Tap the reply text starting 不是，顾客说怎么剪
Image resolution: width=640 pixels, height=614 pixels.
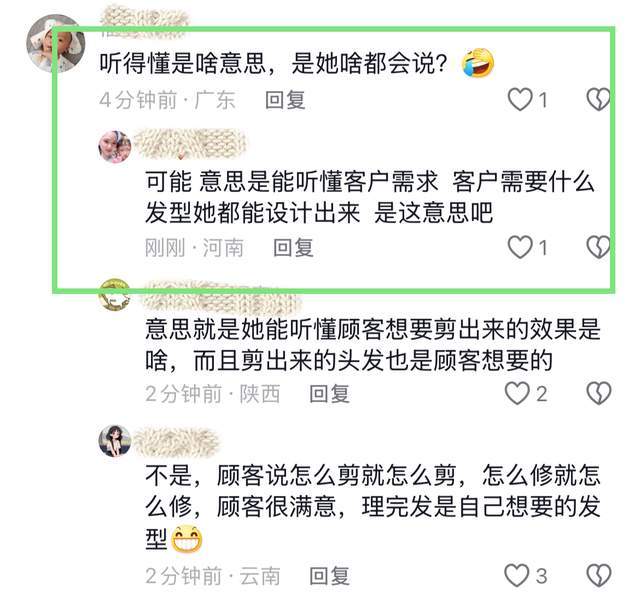[x=373, y=507]
